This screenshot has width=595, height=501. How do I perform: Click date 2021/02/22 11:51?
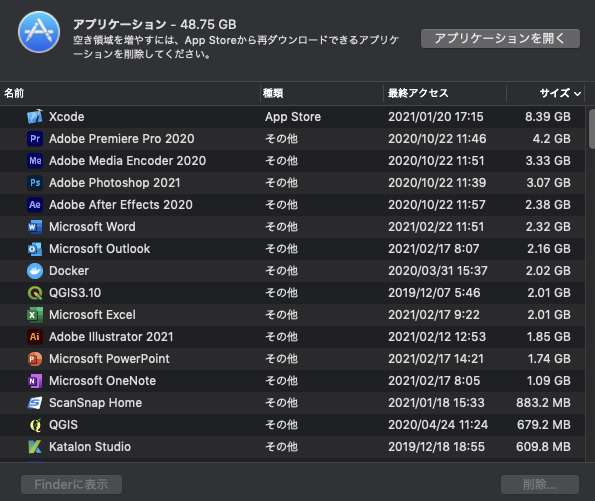tap(436, 227)
